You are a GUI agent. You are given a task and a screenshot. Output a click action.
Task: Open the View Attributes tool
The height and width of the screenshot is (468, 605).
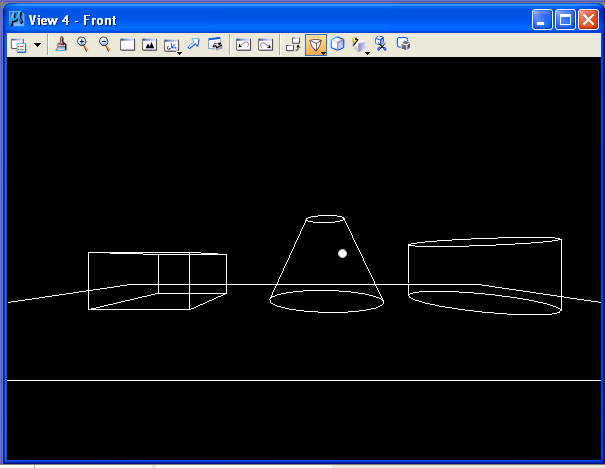tap(18, 45)
